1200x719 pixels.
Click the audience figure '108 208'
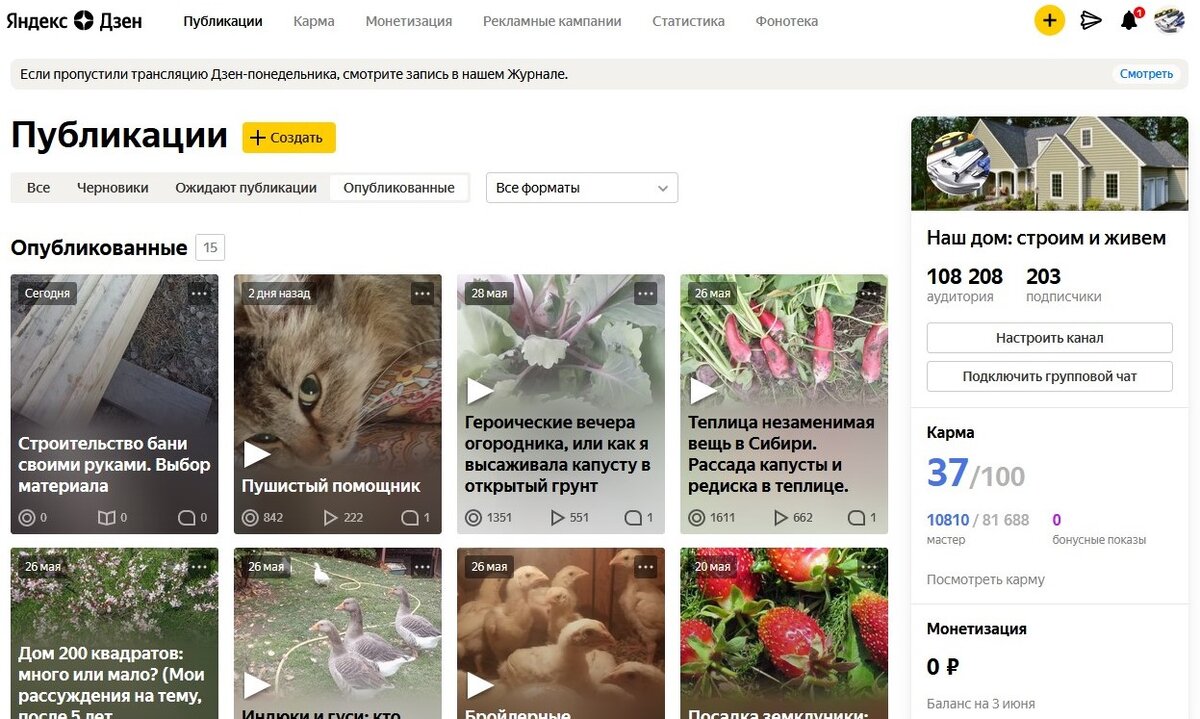point(964,277)
